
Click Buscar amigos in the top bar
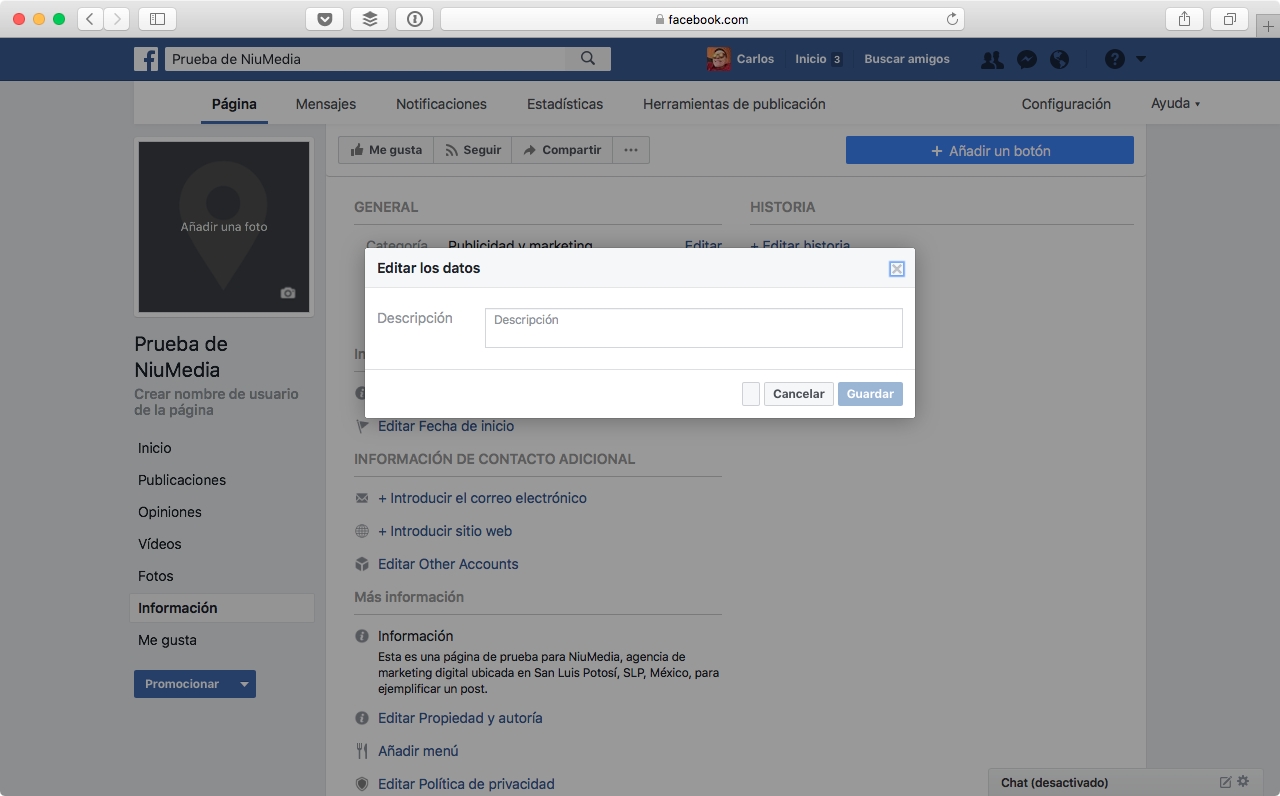point(907,59)
